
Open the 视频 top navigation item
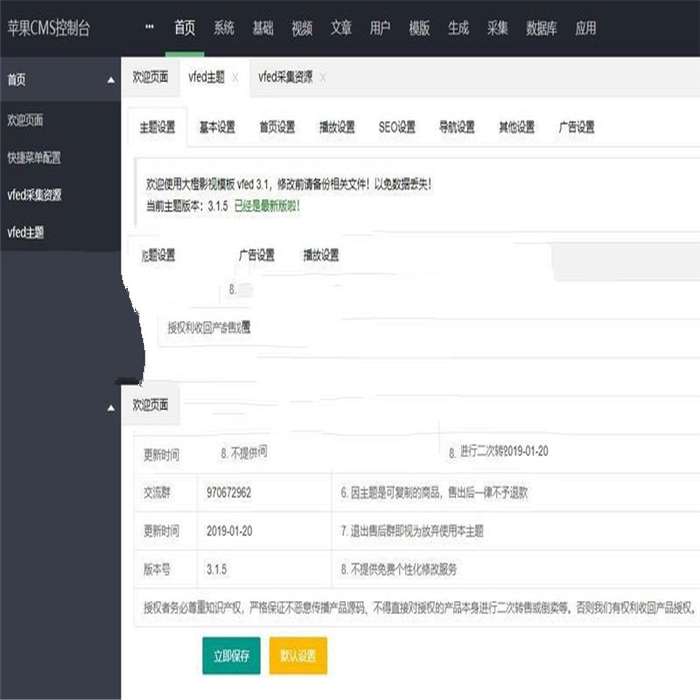point(302,28)
